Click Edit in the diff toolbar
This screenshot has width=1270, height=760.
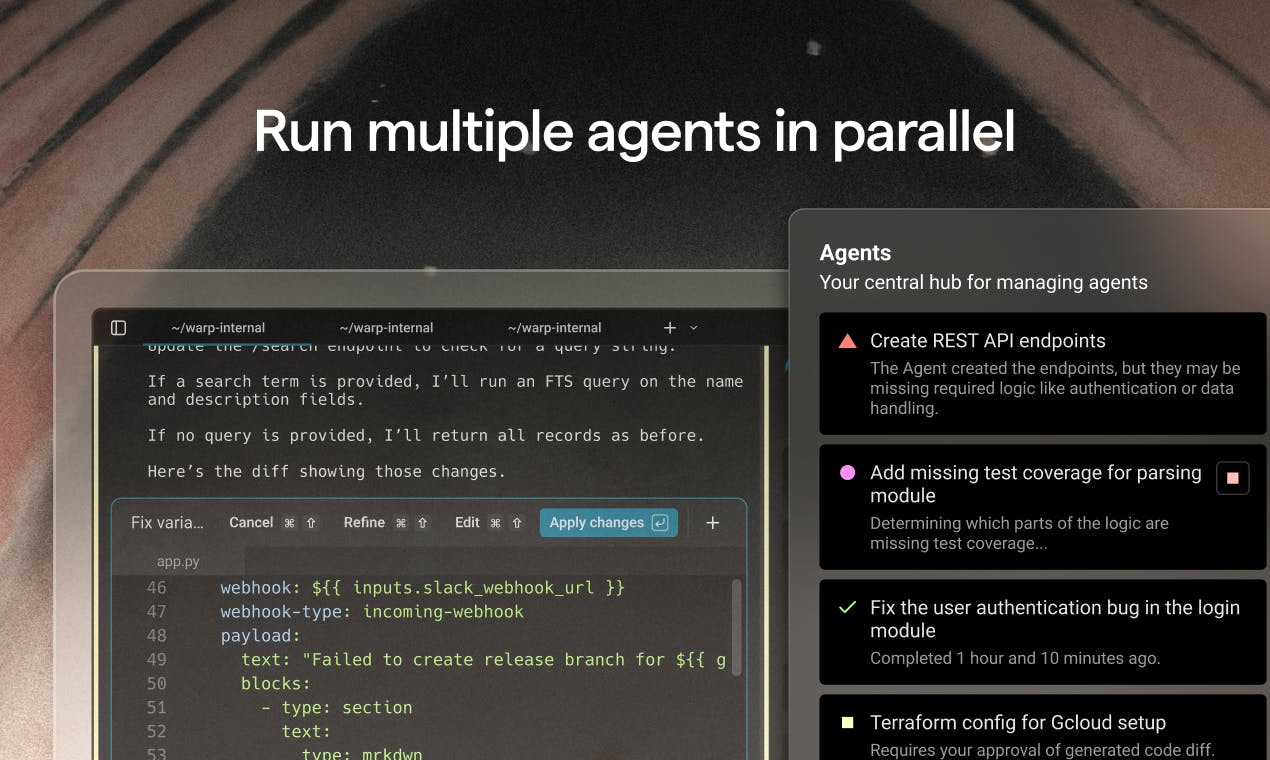pos(467,522)
